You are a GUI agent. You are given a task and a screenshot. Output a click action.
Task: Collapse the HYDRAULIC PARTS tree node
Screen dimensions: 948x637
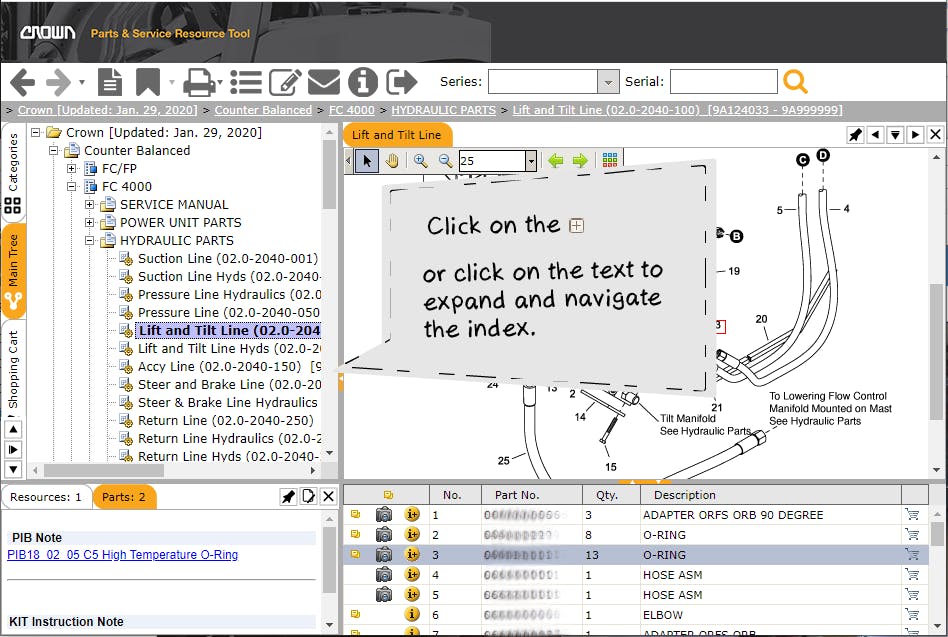[90, 241]
